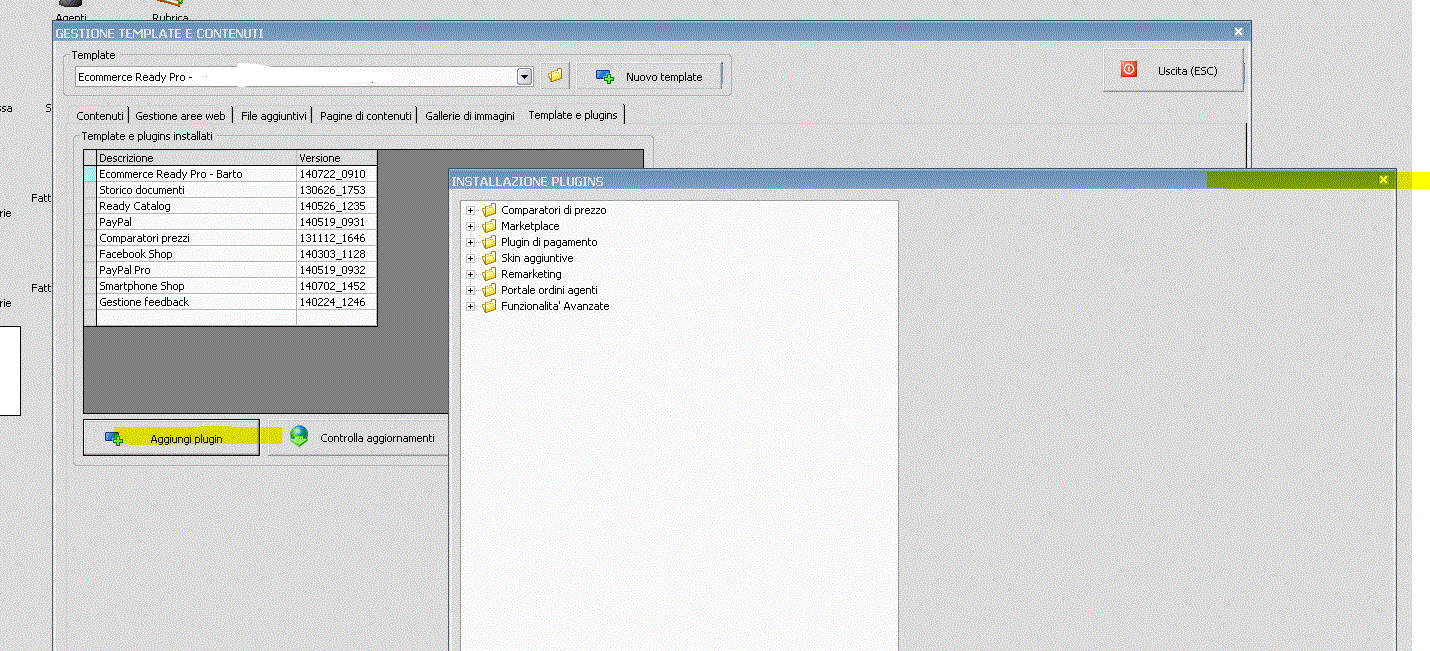The height and width of the screenshot is (651, 1430).
Task: Select Plugin di pagamento in the tree
Action: 549,242
